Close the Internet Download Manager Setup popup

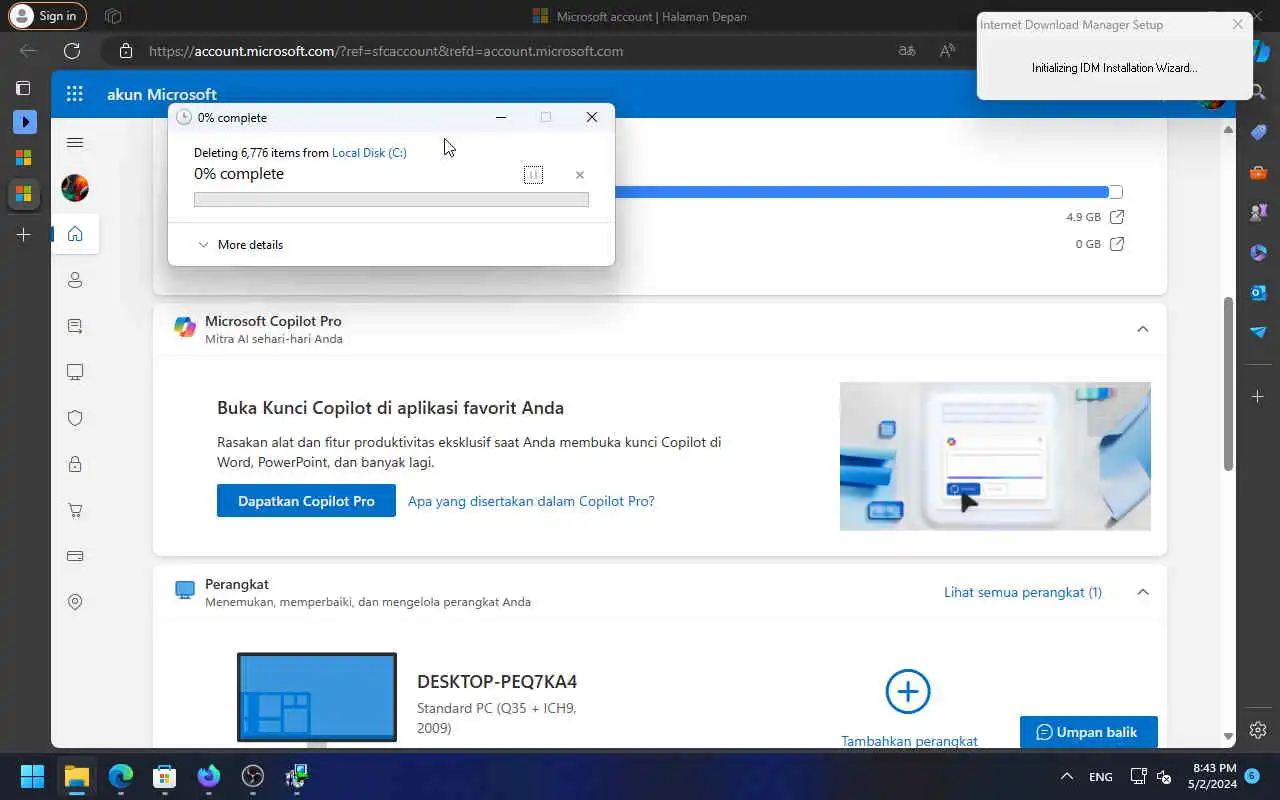pos(1238,24)
